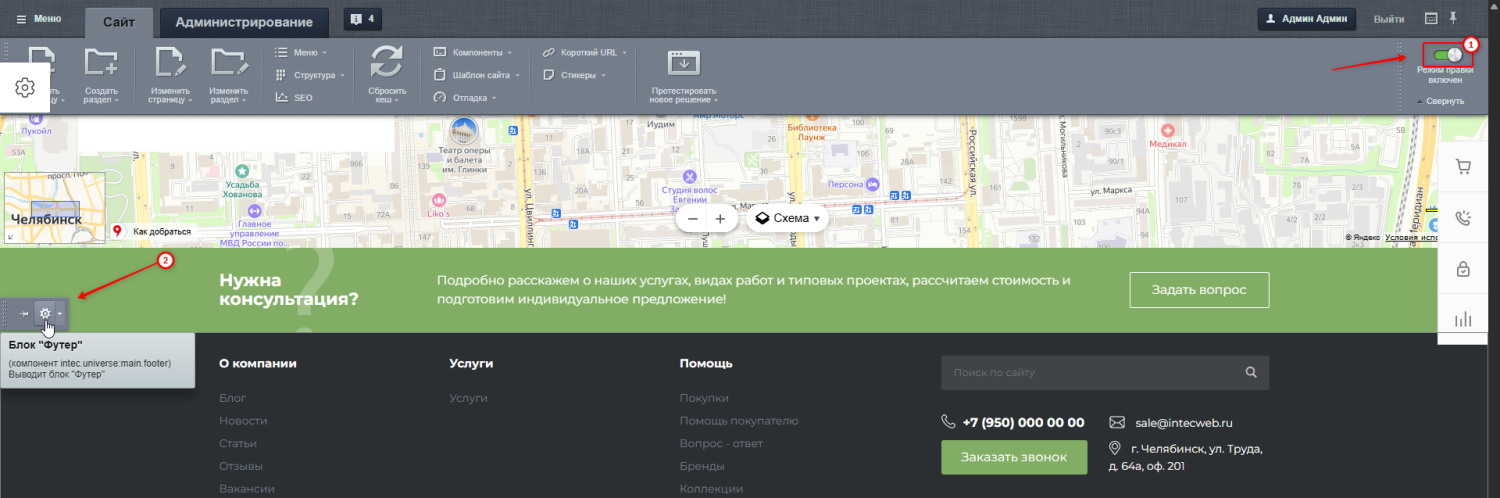Click the Create section folder icon

pos(101,64)
